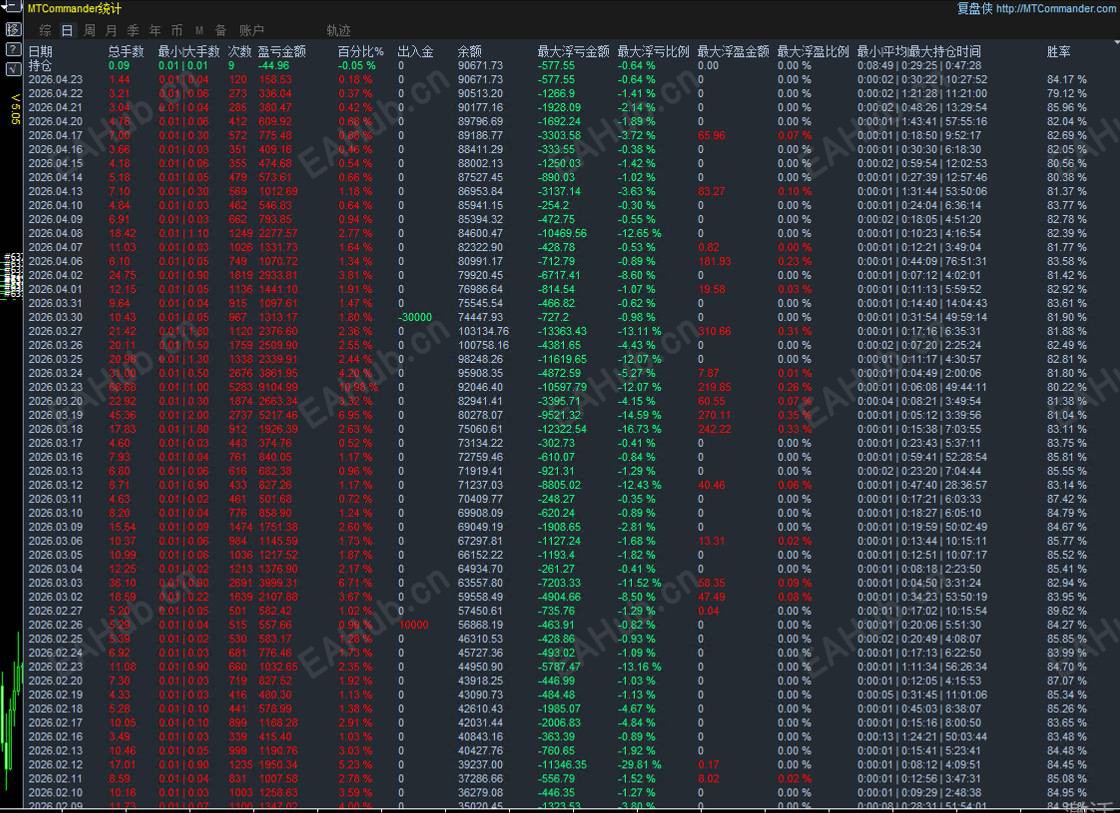Image resolution: width=1120 pixels, height=813 pixels.
Task: Click win rate 89.62 %
Action: pyautogui.click(x=1066, y=611)
